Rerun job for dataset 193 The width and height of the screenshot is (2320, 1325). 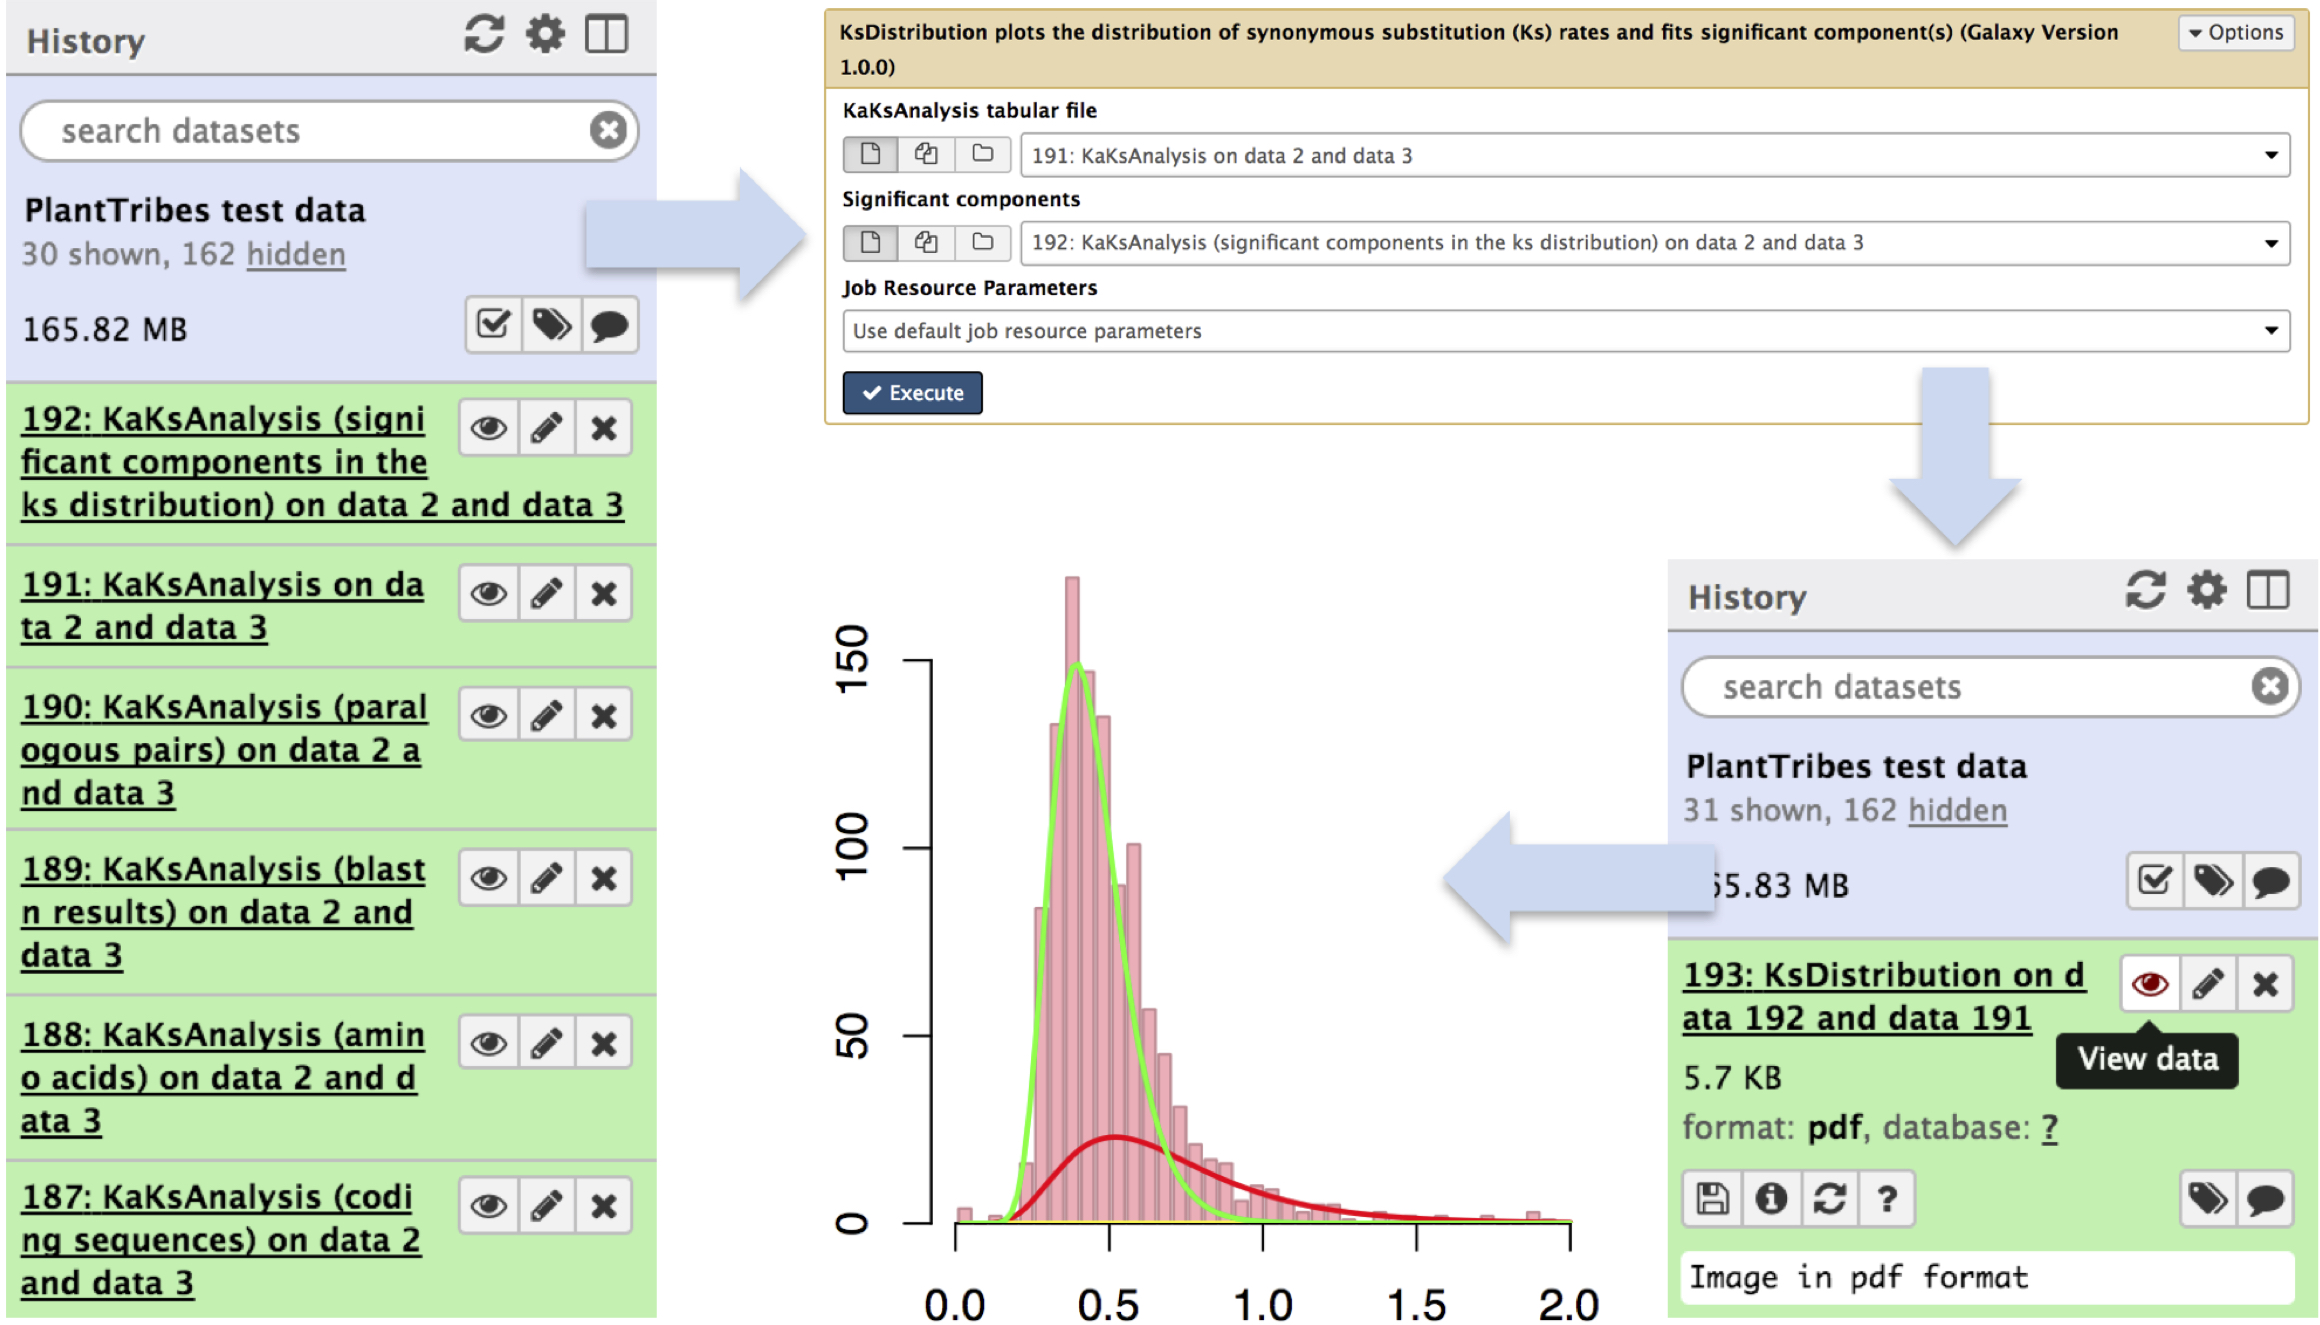(x=1829, y=1198)
